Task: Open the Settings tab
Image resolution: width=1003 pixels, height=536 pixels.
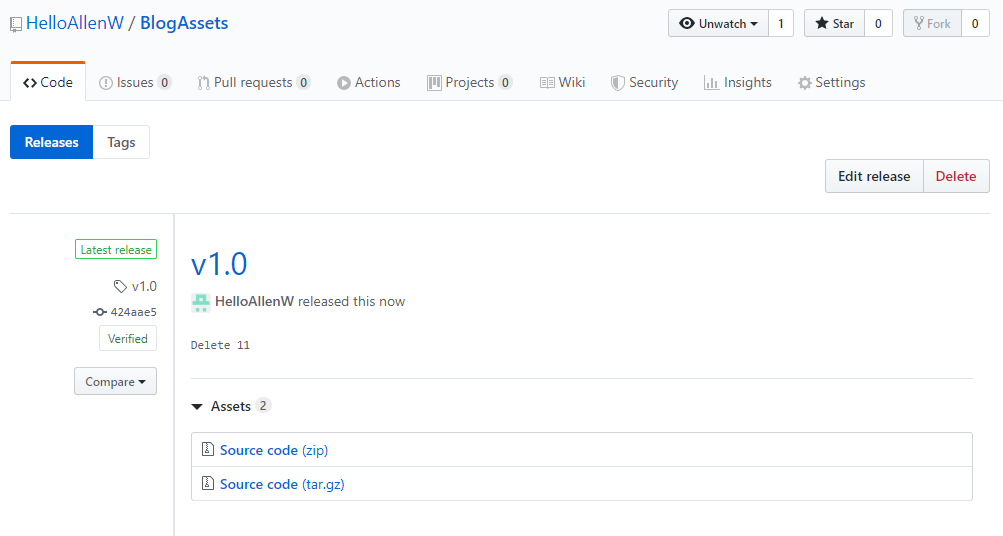Action: point(831,83)
